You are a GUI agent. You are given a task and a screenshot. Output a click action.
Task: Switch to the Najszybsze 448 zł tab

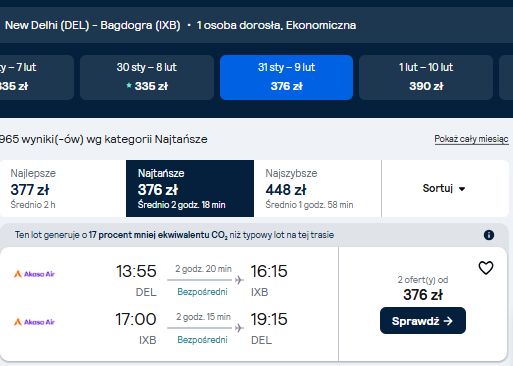(318, 189)
